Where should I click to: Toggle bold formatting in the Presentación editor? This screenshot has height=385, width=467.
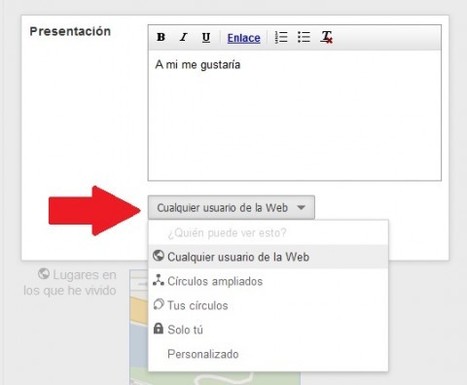[x=161, y=37]
